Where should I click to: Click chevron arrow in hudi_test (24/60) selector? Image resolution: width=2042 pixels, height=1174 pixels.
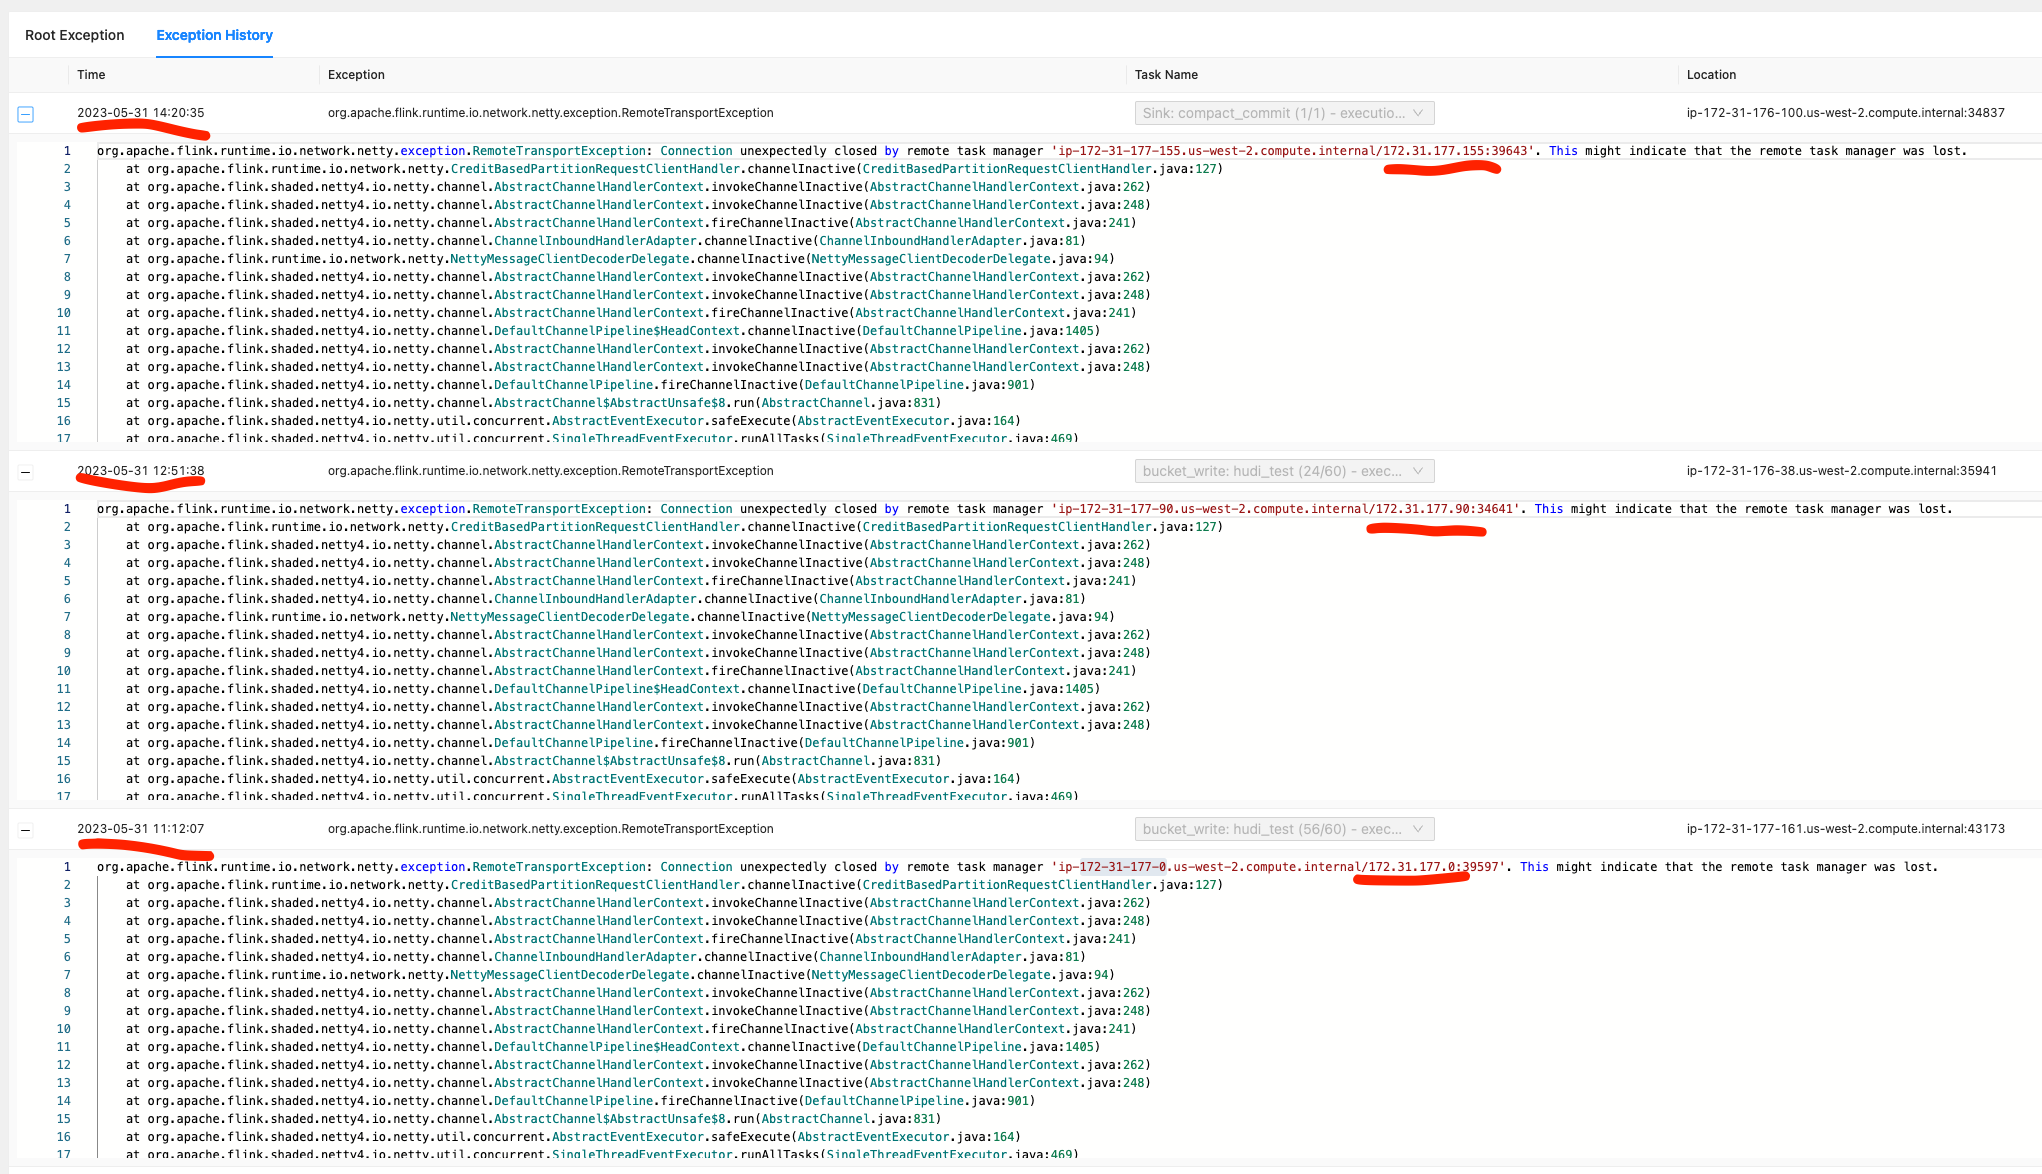click(x=1418, y=471)
